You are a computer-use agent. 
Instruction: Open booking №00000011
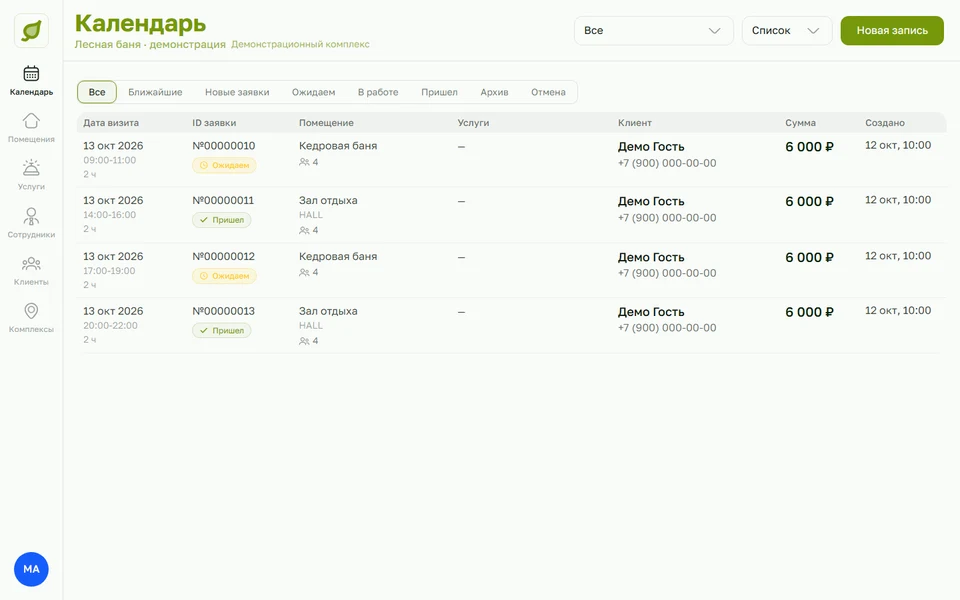(x=223, y=200)
